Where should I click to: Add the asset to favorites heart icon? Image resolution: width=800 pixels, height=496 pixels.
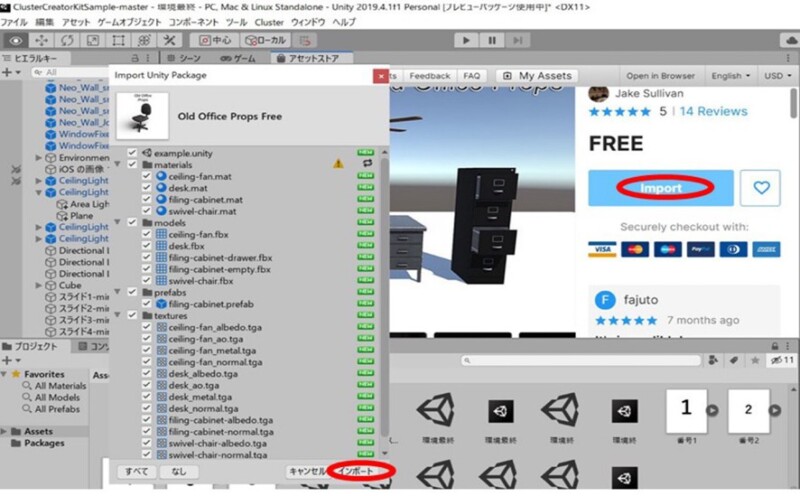(x=761, y=188)
